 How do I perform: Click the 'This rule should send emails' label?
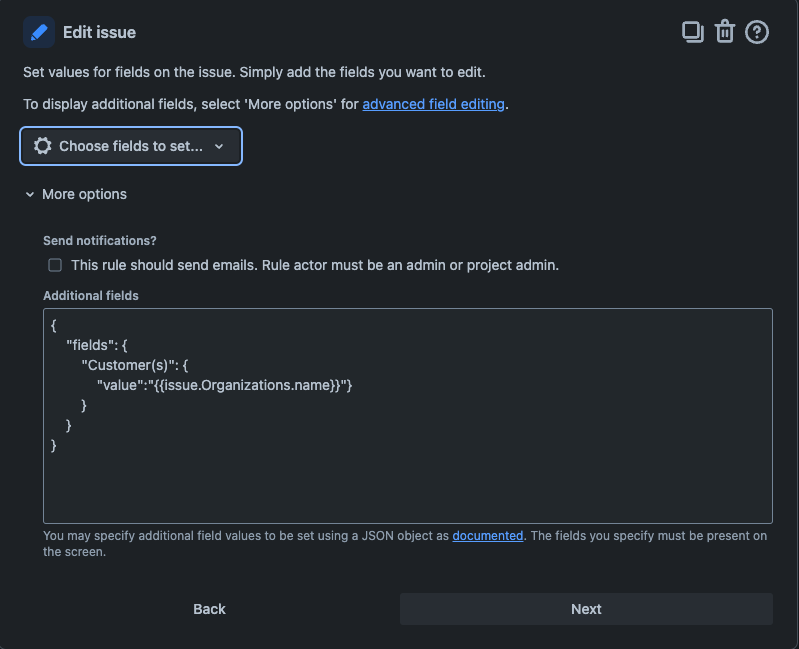[x=315, y=265]
